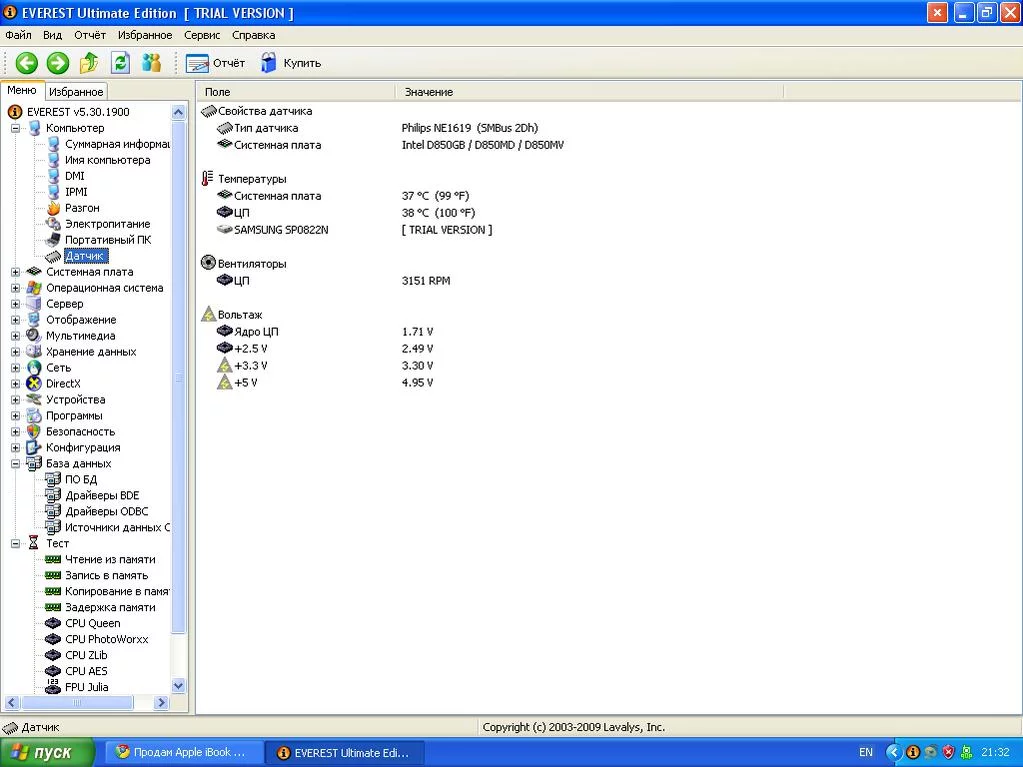Select the Датчик sensor tree item
Viewport: 1023px width, 767px height.
[x=85, y=256]
